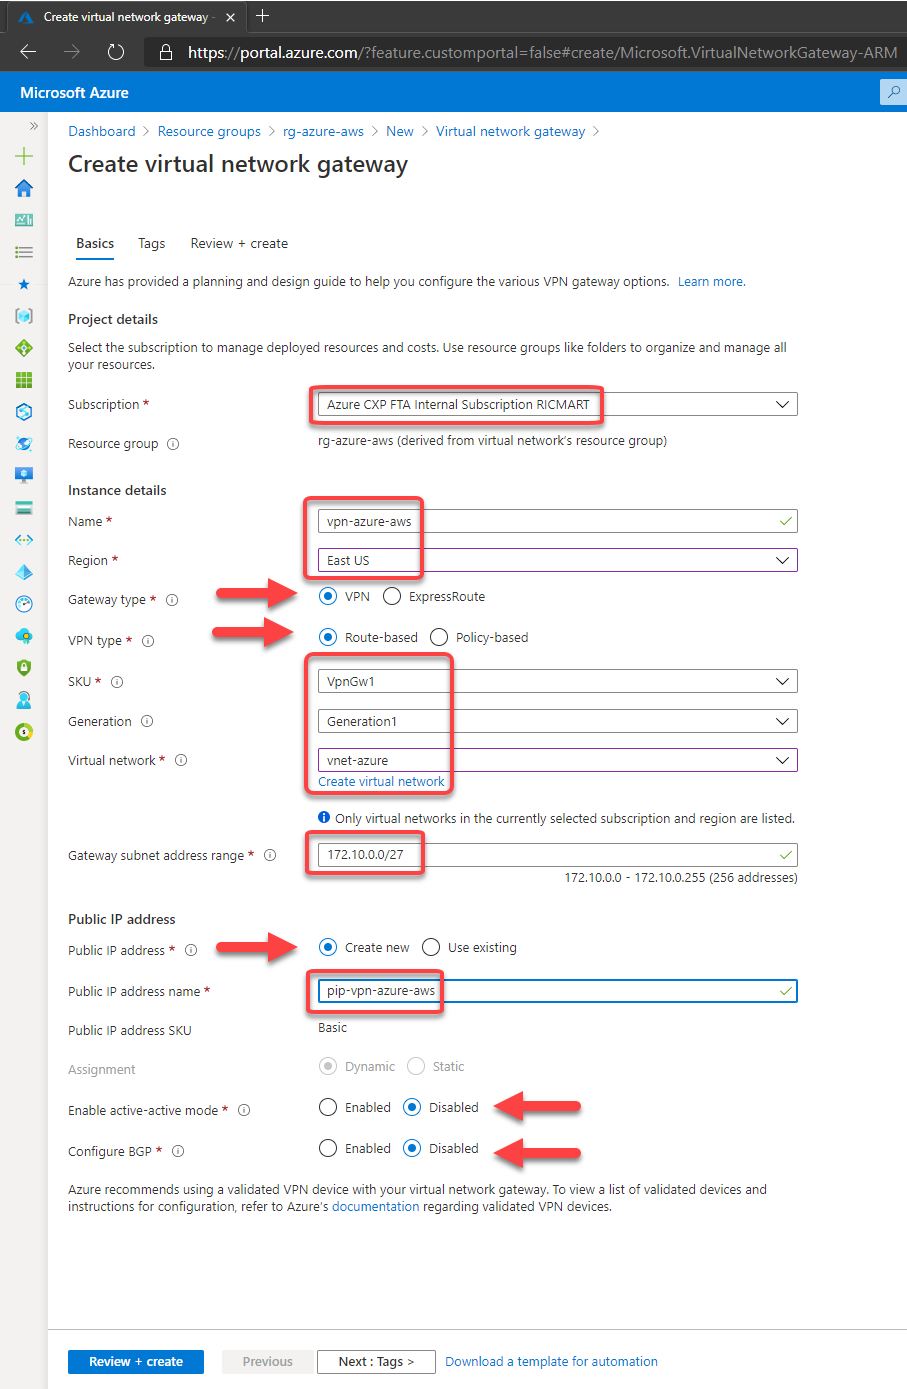Click rg-azure-aws in breadcrumb
The height and width of the screenshot is (1389, 907).
click(323, 131)
